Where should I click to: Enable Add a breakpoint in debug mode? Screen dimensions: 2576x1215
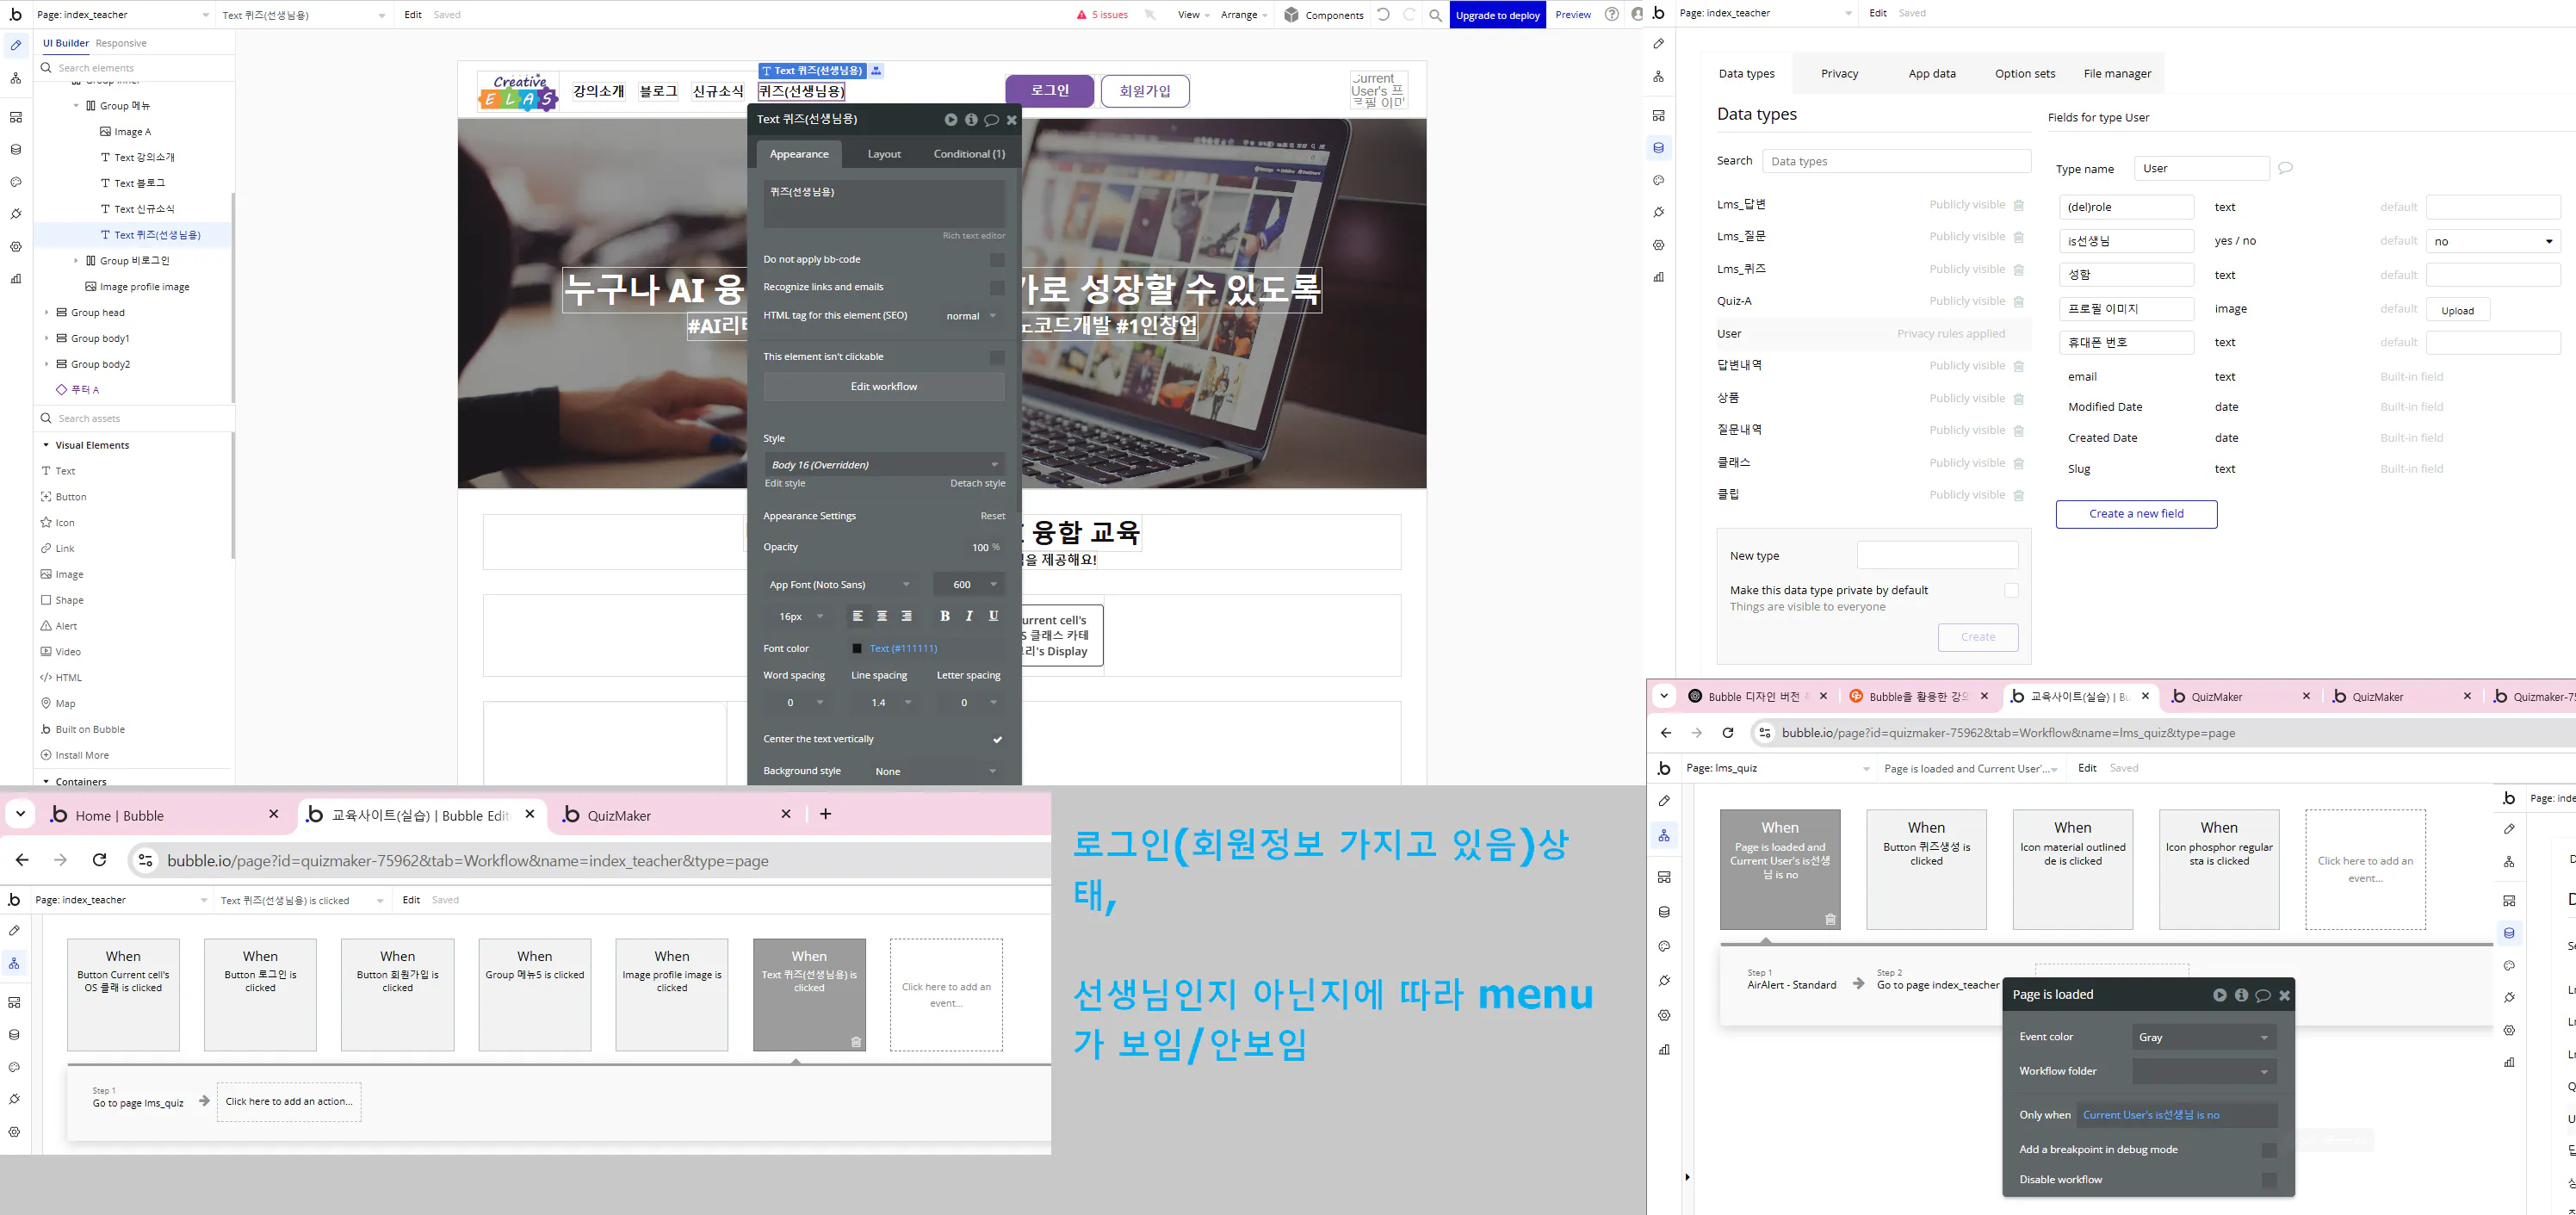tap(2269, 1150)
